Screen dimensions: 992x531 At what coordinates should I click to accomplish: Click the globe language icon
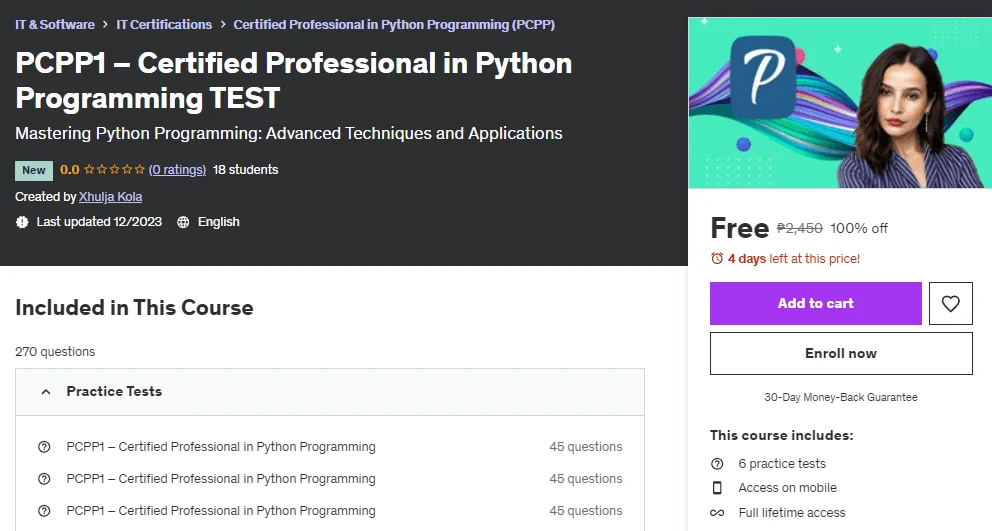[x=183, y=222]
